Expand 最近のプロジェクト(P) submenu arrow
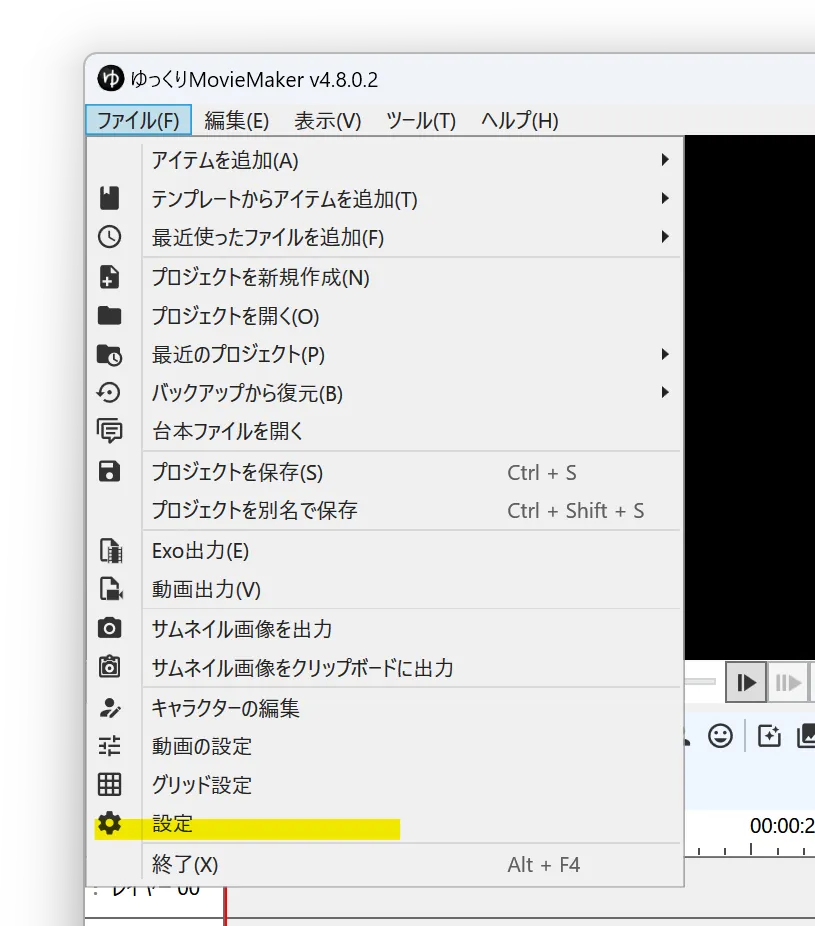 click(665, 354)
